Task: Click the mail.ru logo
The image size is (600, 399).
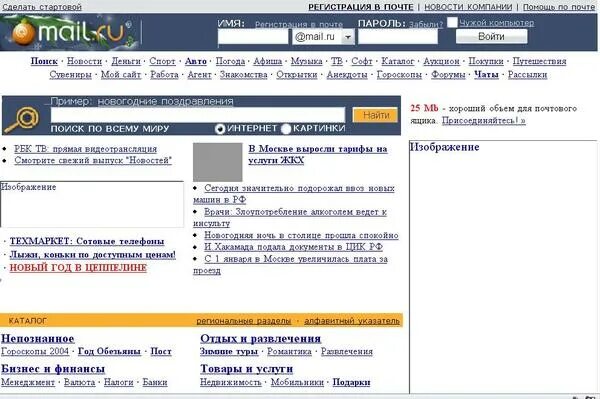Action: (69, 32)
